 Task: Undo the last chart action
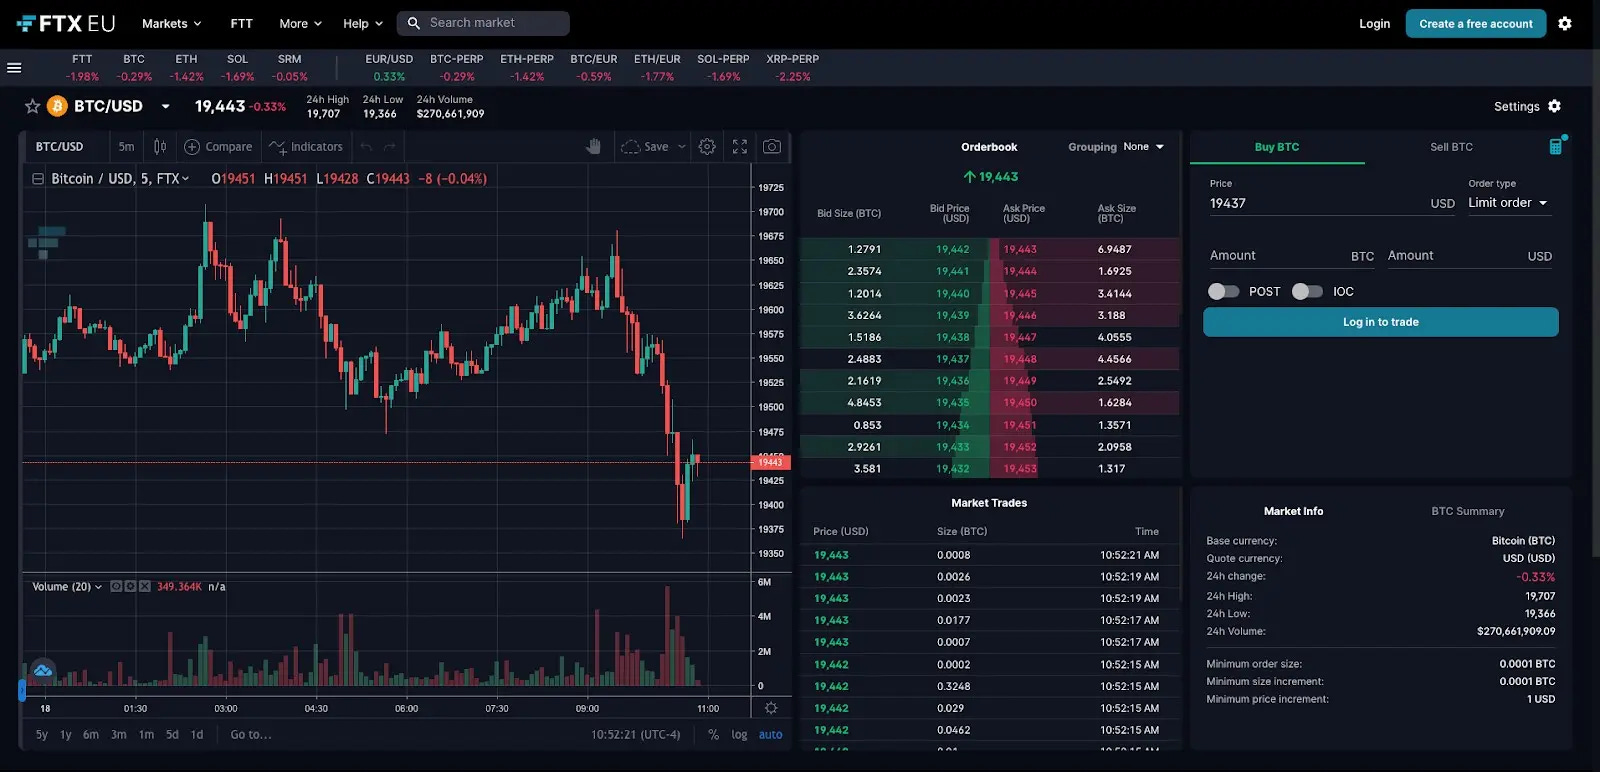pyautogui.click(x=366, y=146)
